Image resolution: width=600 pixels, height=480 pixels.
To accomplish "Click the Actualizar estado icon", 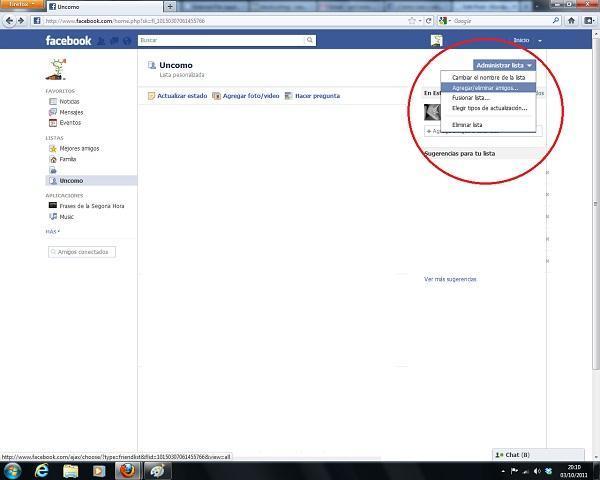I will click(152, 96).
